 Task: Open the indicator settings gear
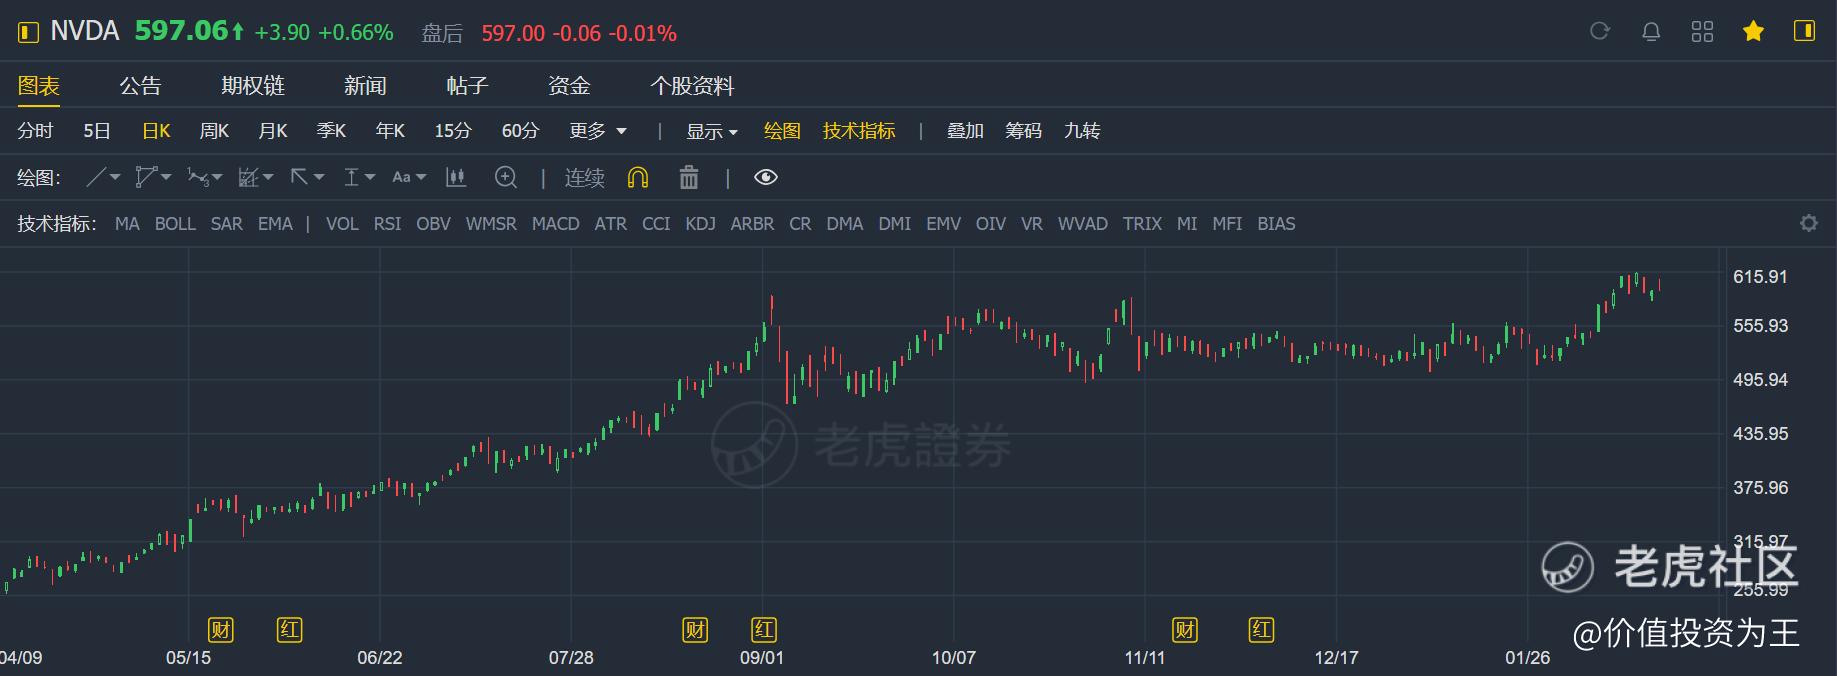click(1809, 223)
